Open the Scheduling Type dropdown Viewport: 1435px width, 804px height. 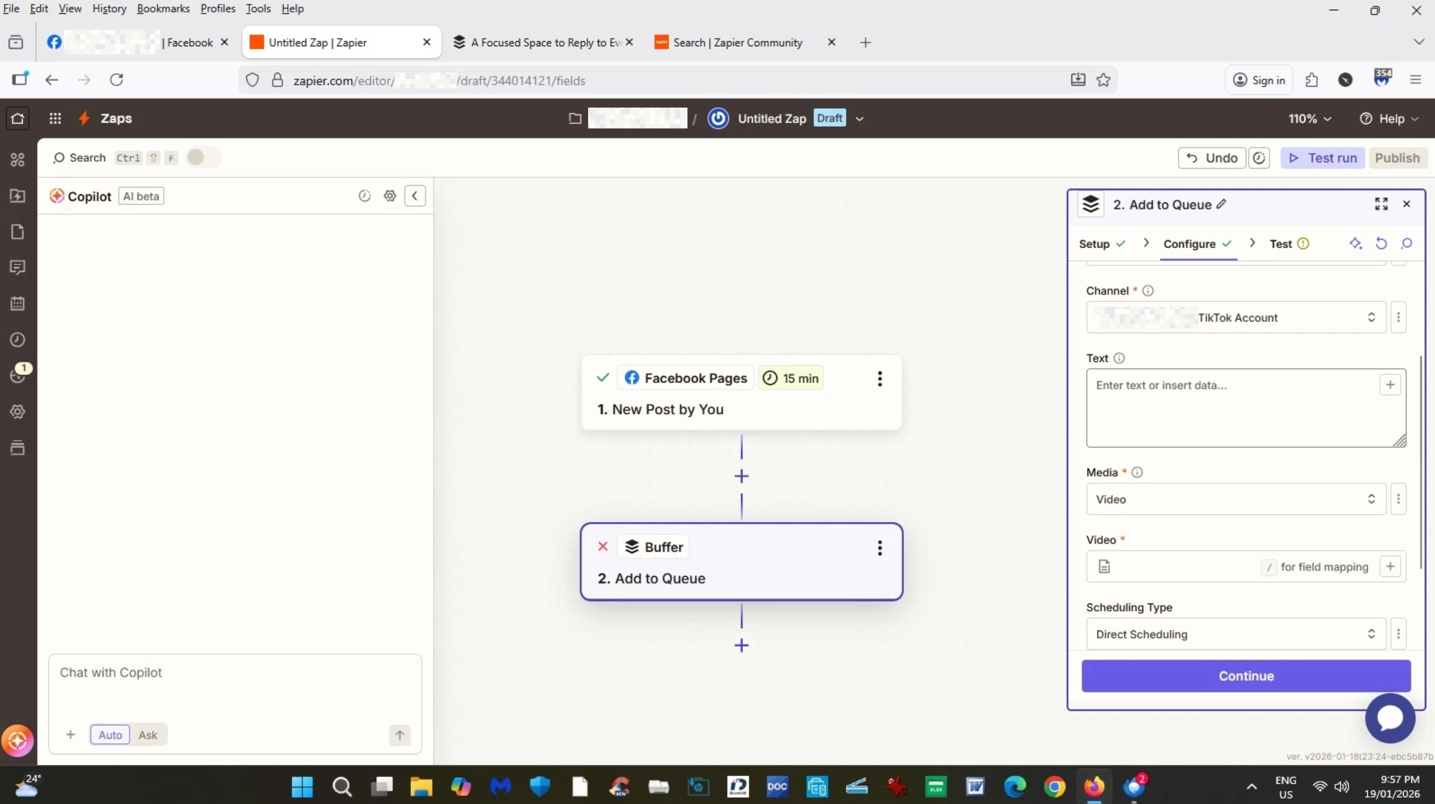point(1235,634)
